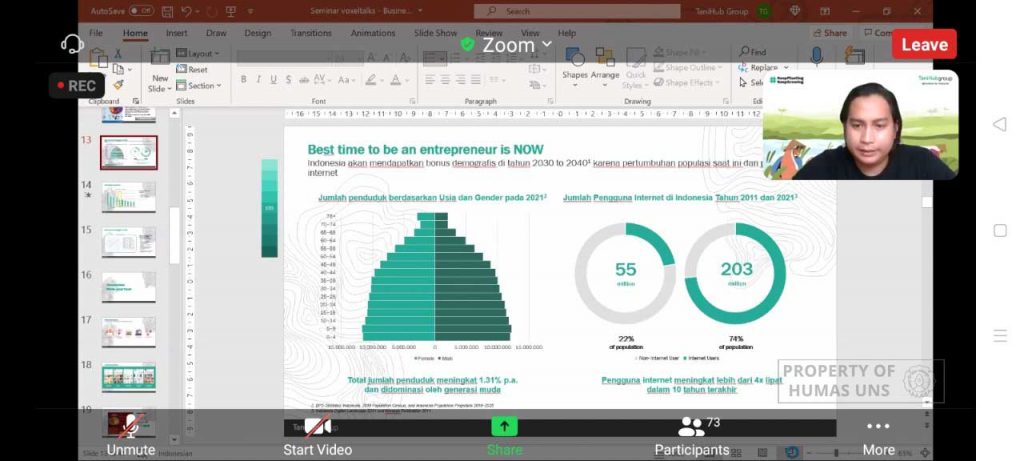
Task: Expand the Zoom meeting info chevron
Action: tap(547, 44)
